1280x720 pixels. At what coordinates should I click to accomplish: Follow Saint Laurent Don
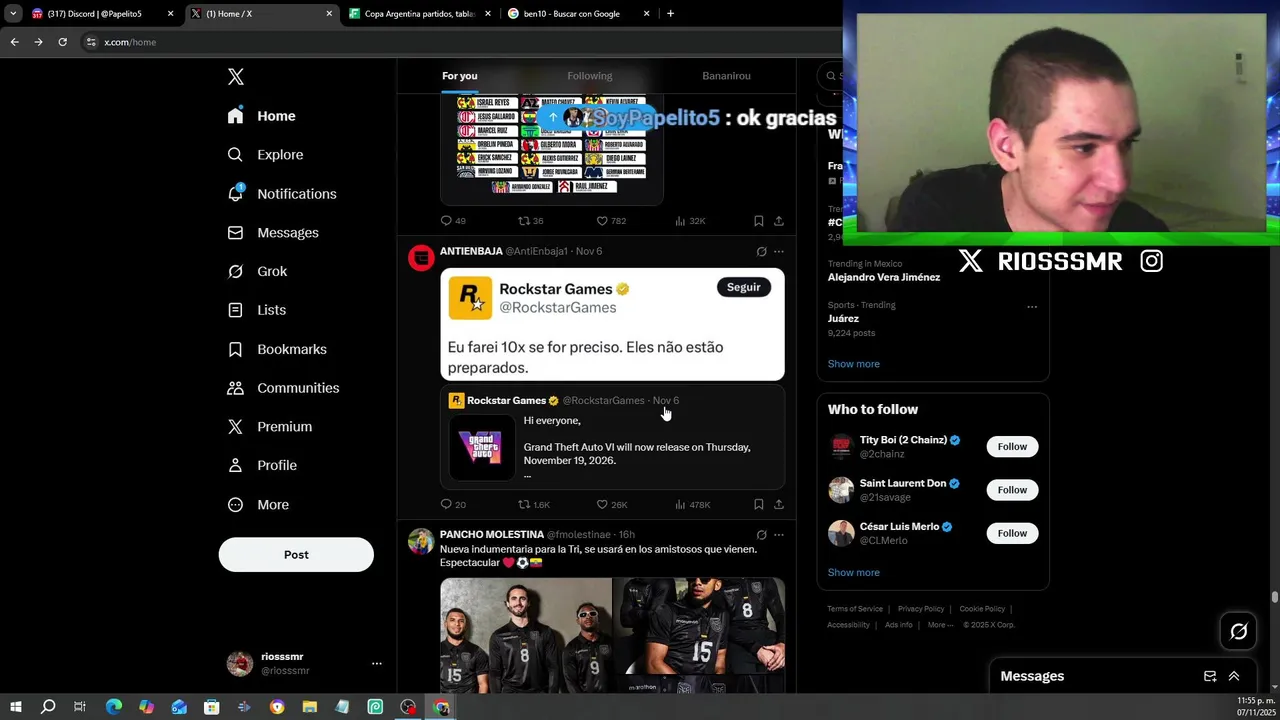click(1012, 490)
